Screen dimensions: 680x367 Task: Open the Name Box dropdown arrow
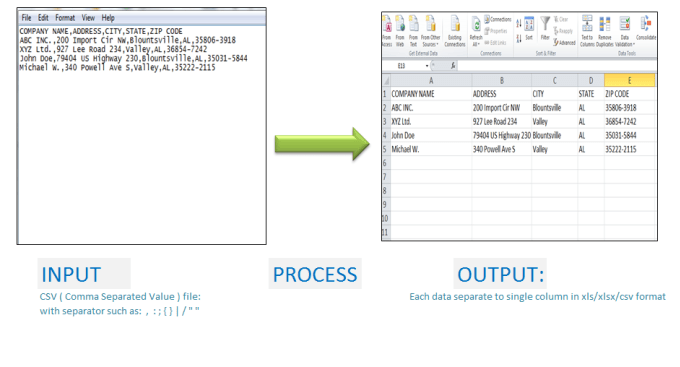(x=427, y=66)
